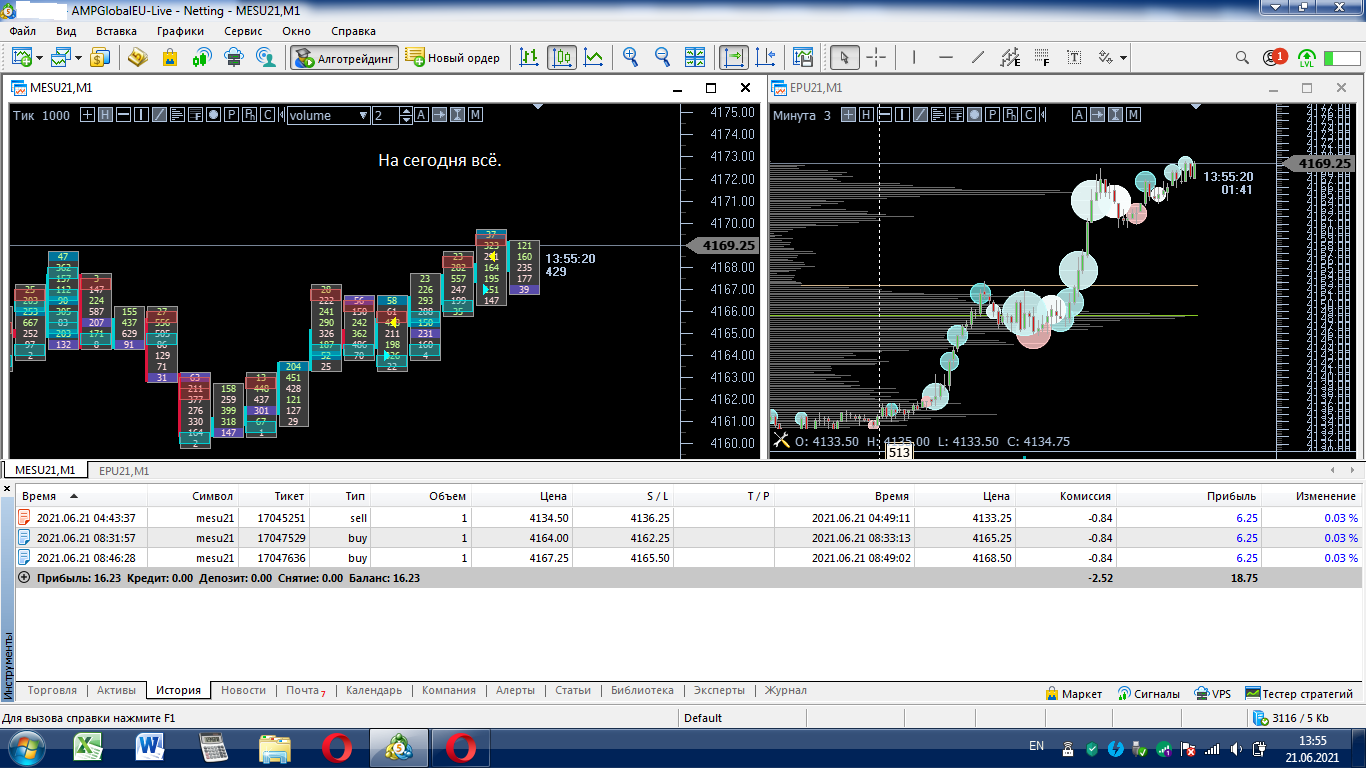Select the equidistant channel tool
Screen dimensions: 1366x768
point(1010,58)
